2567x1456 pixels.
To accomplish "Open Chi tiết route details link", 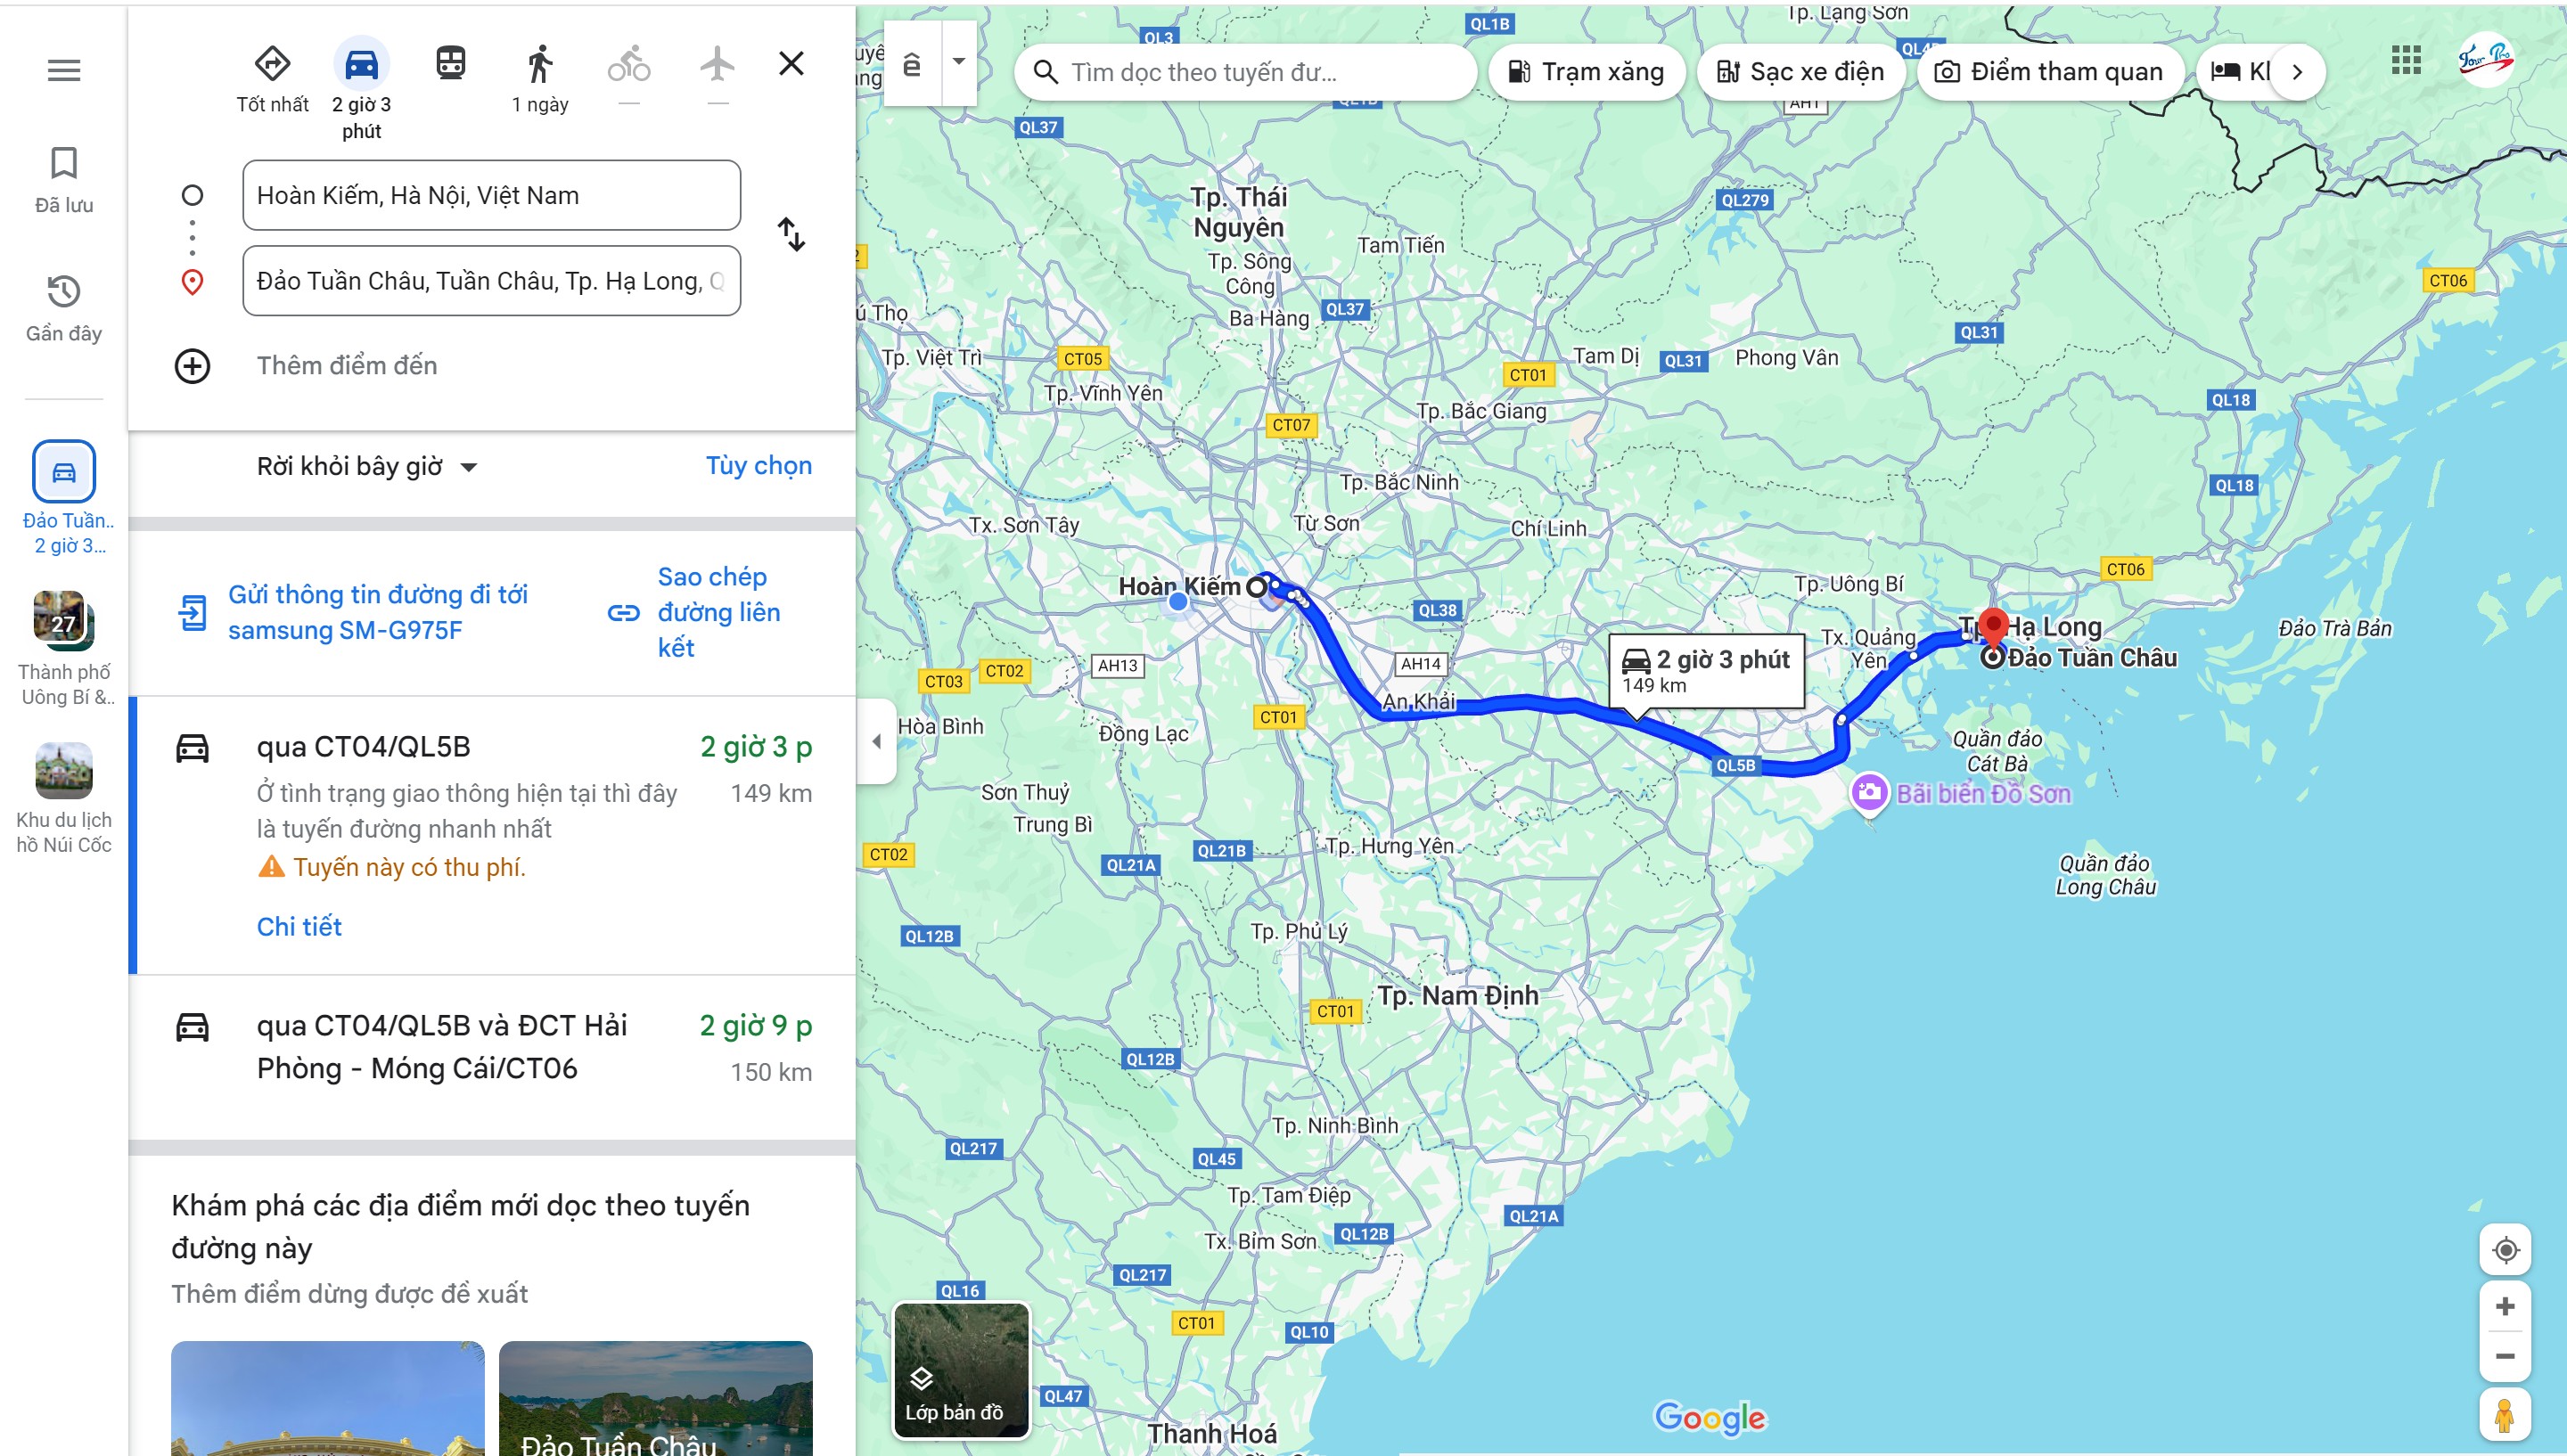I will tap(299, 927).
